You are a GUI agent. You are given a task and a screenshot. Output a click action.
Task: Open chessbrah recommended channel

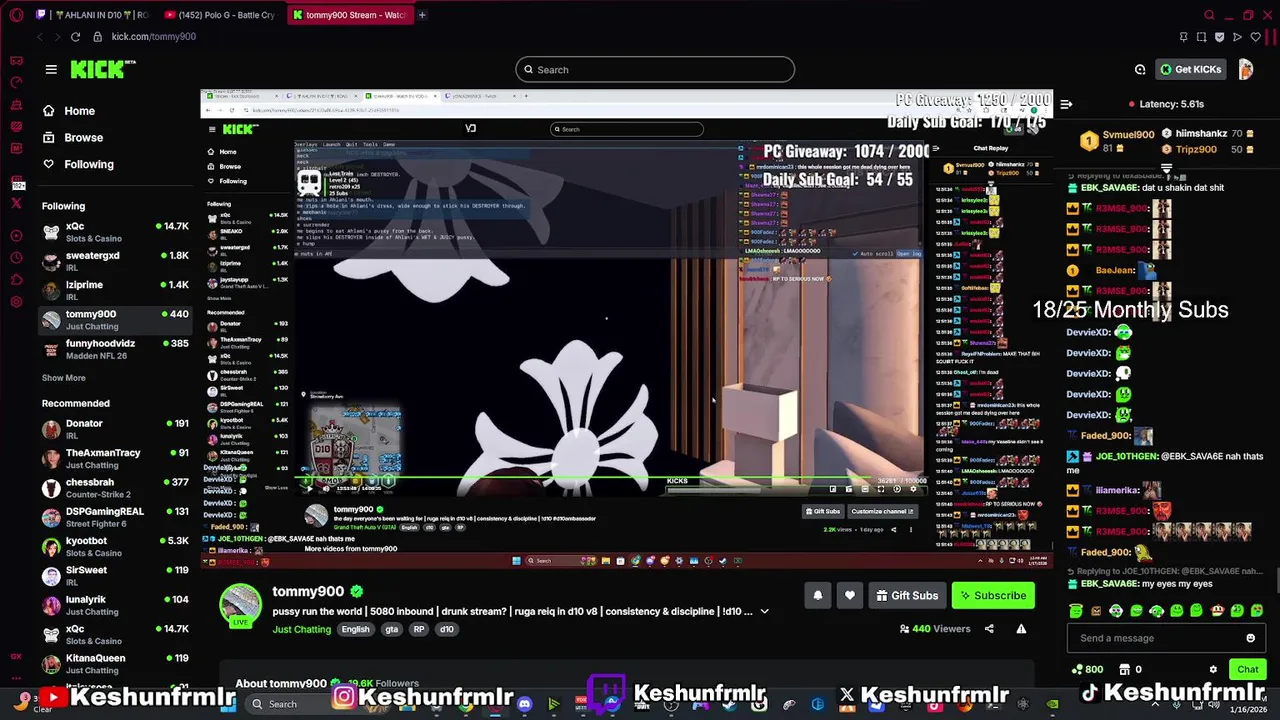[x=115, y=488]
